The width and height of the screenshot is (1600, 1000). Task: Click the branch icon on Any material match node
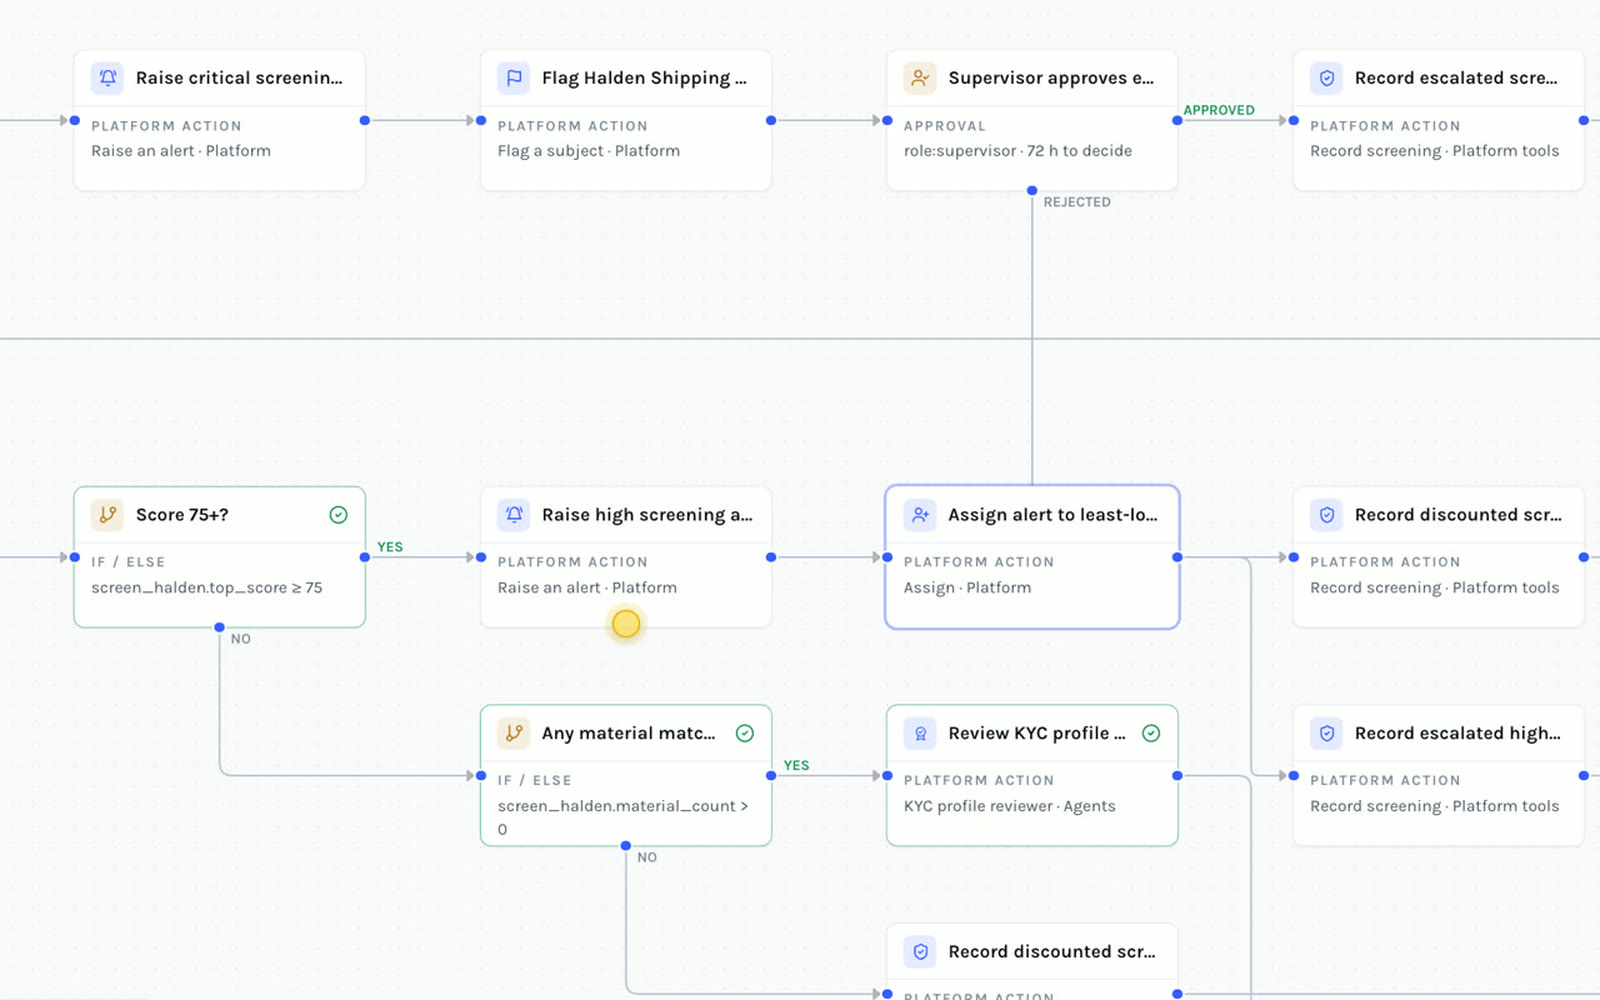coord(514,733)
